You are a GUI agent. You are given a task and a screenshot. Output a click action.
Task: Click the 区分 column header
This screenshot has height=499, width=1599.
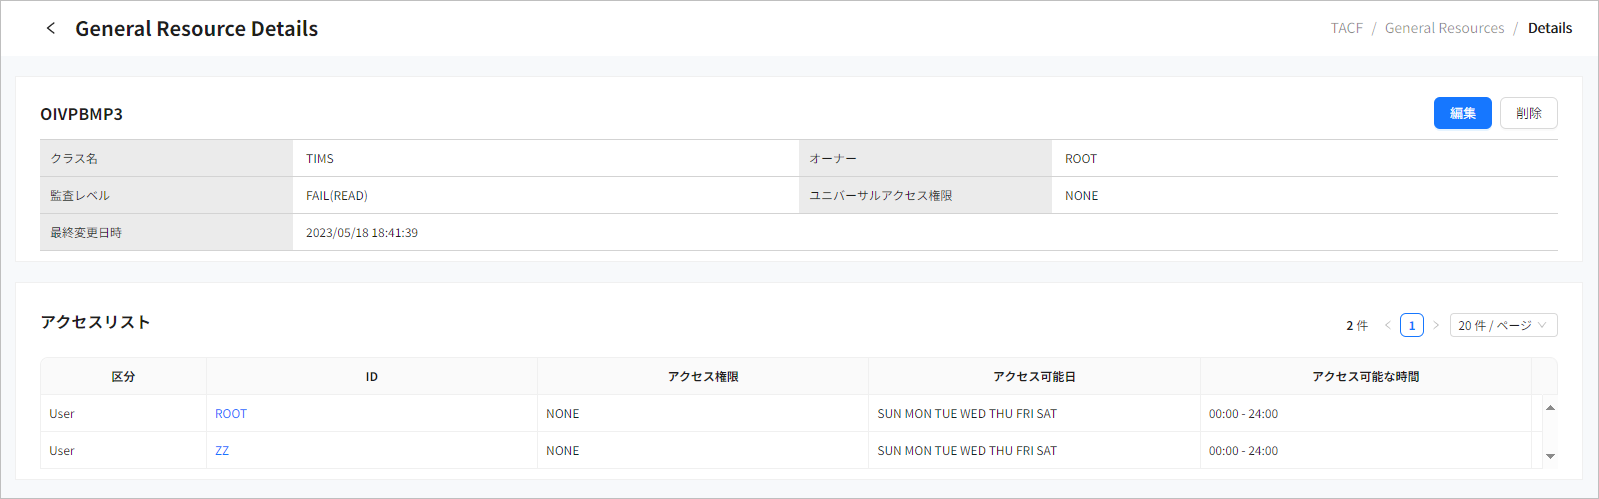pyautogui.click(x=123, y=376)
